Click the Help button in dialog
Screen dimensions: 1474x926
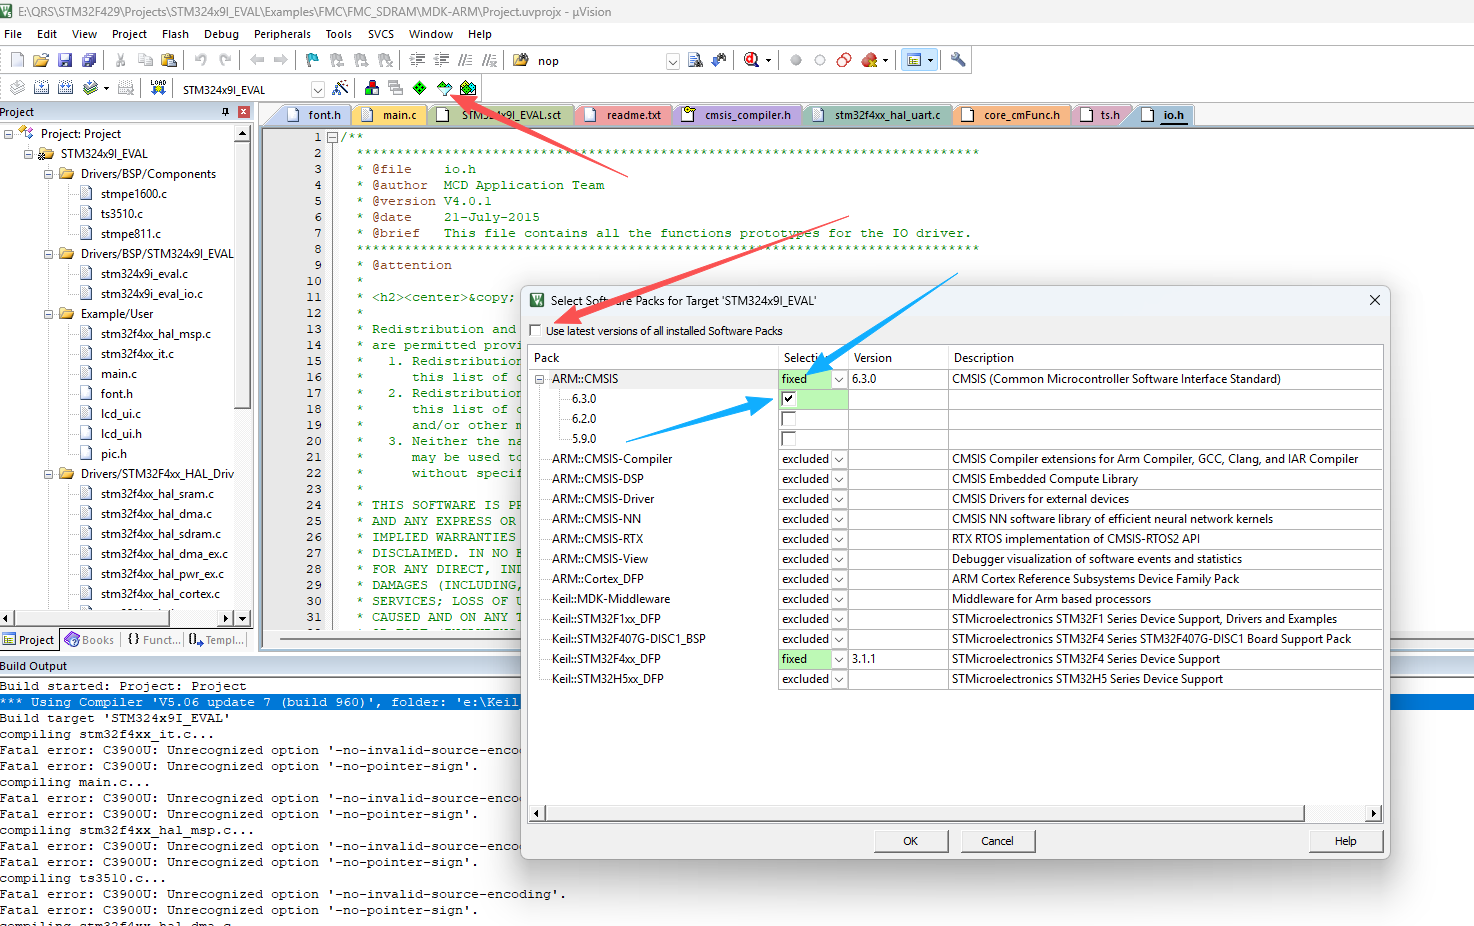pos(1345,841)
